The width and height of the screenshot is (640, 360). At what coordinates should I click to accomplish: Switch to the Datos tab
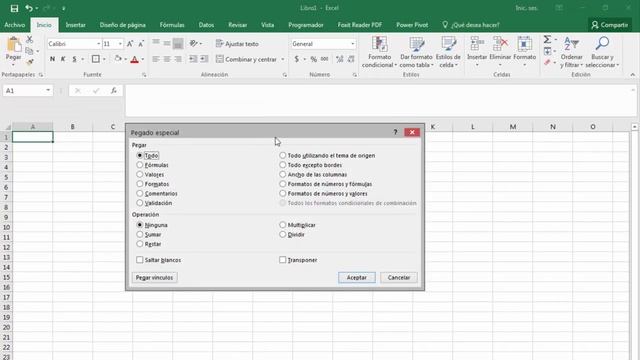click(x=206, y=25)
